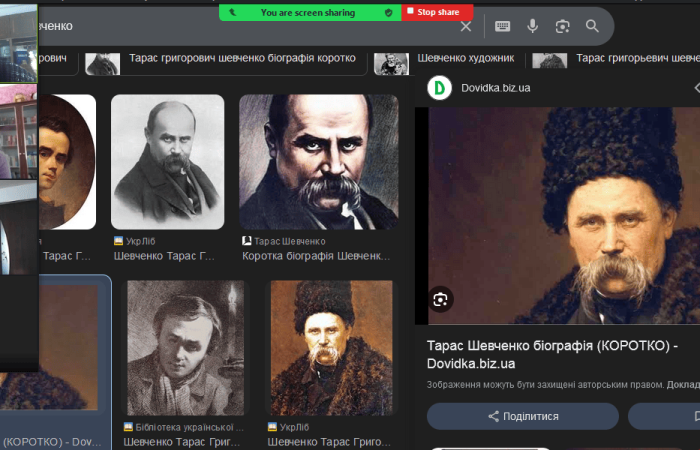
Task: Click the Lens icon on the preview image
Action: click(441, 298)
